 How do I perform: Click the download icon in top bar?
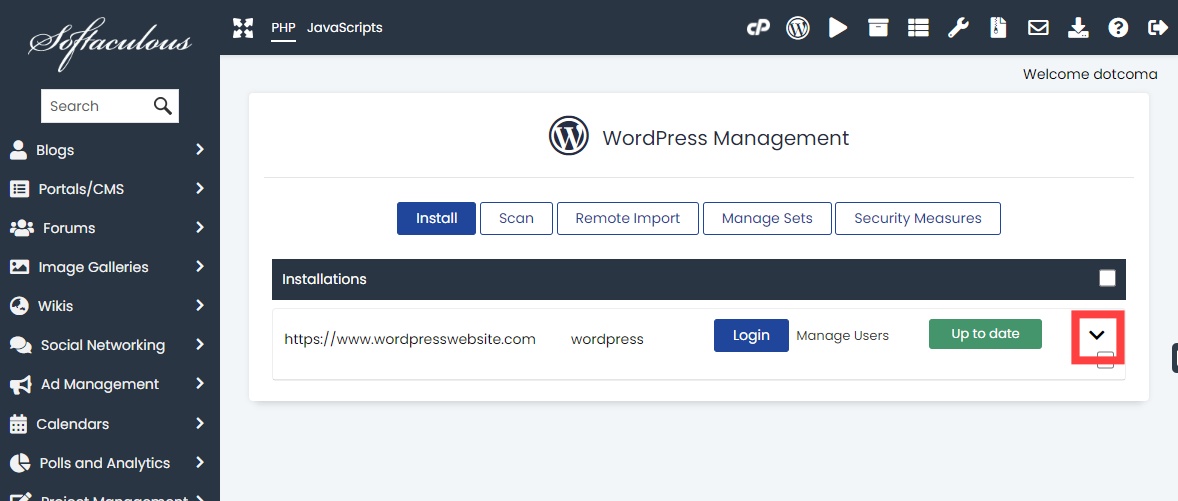click(x=1078, y=28)
